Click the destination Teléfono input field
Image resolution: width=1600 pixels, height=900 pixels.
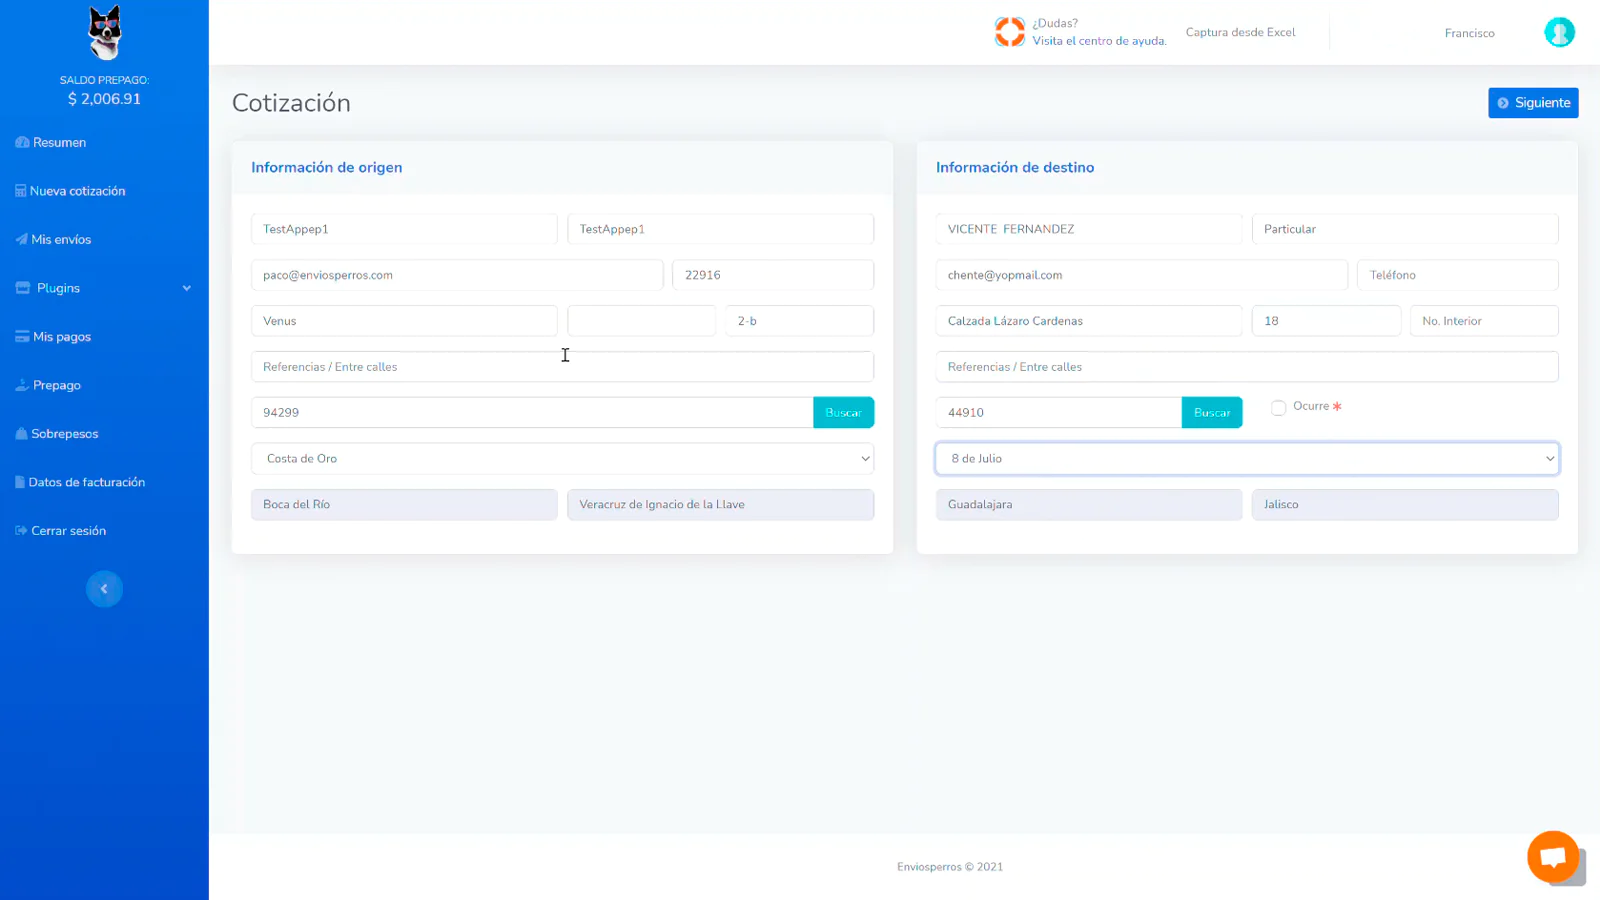[1456, 275]
